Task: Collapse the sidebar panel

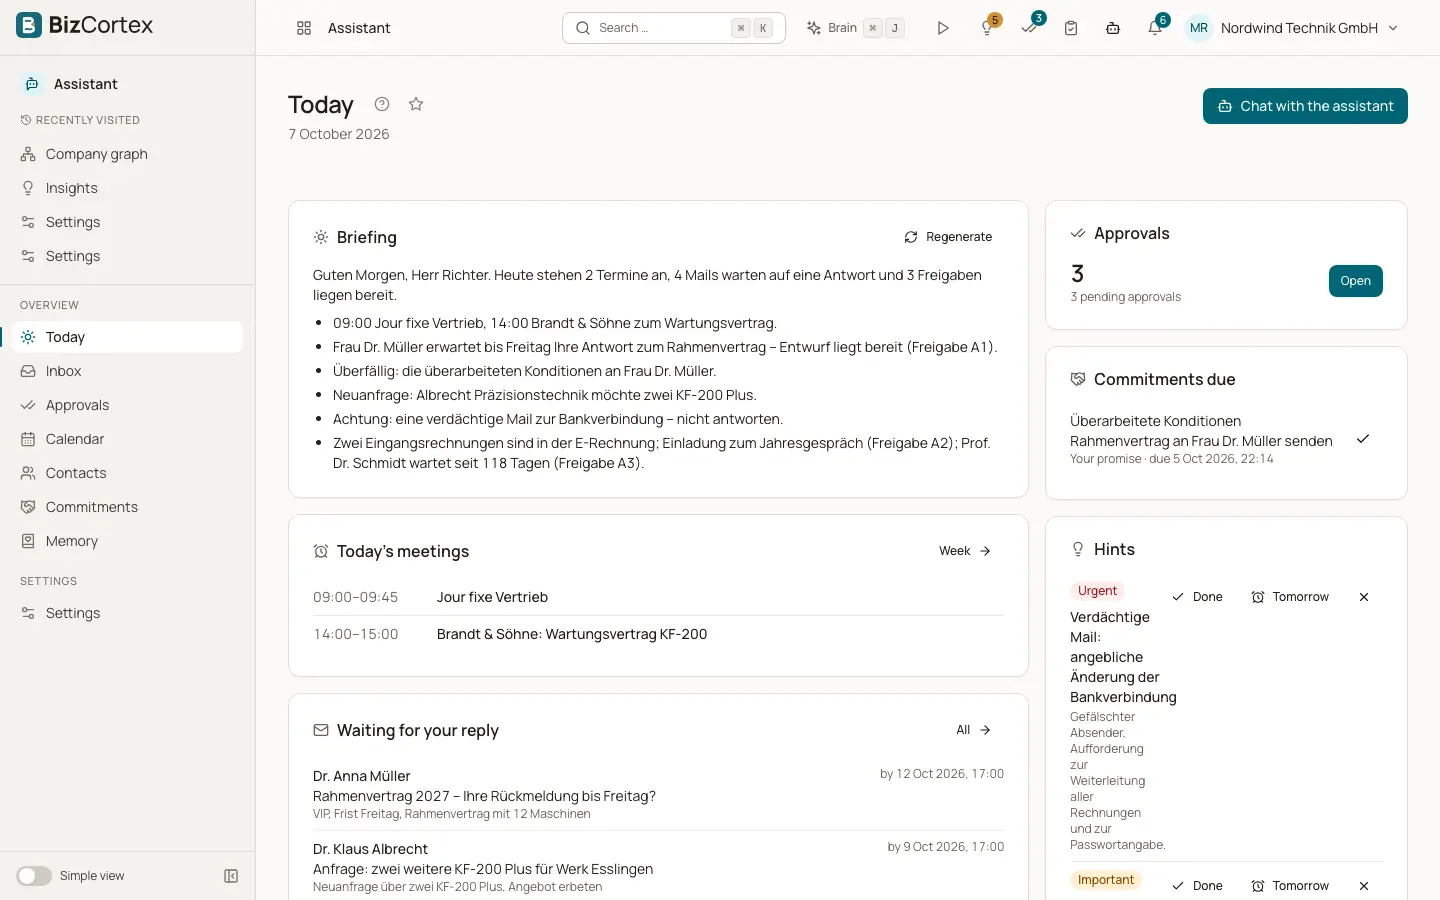Action: click(231, 876)
